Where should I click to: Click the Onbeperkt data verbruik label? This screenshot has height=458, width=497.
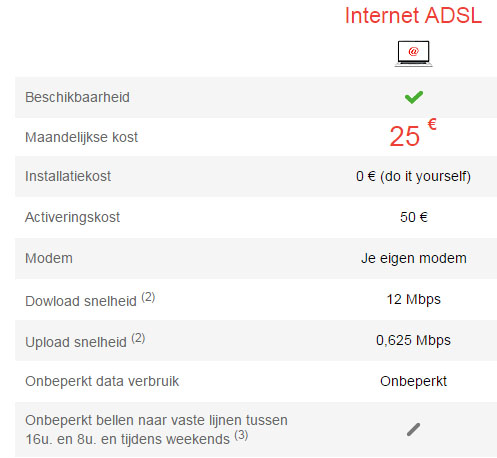click(102, 381)
